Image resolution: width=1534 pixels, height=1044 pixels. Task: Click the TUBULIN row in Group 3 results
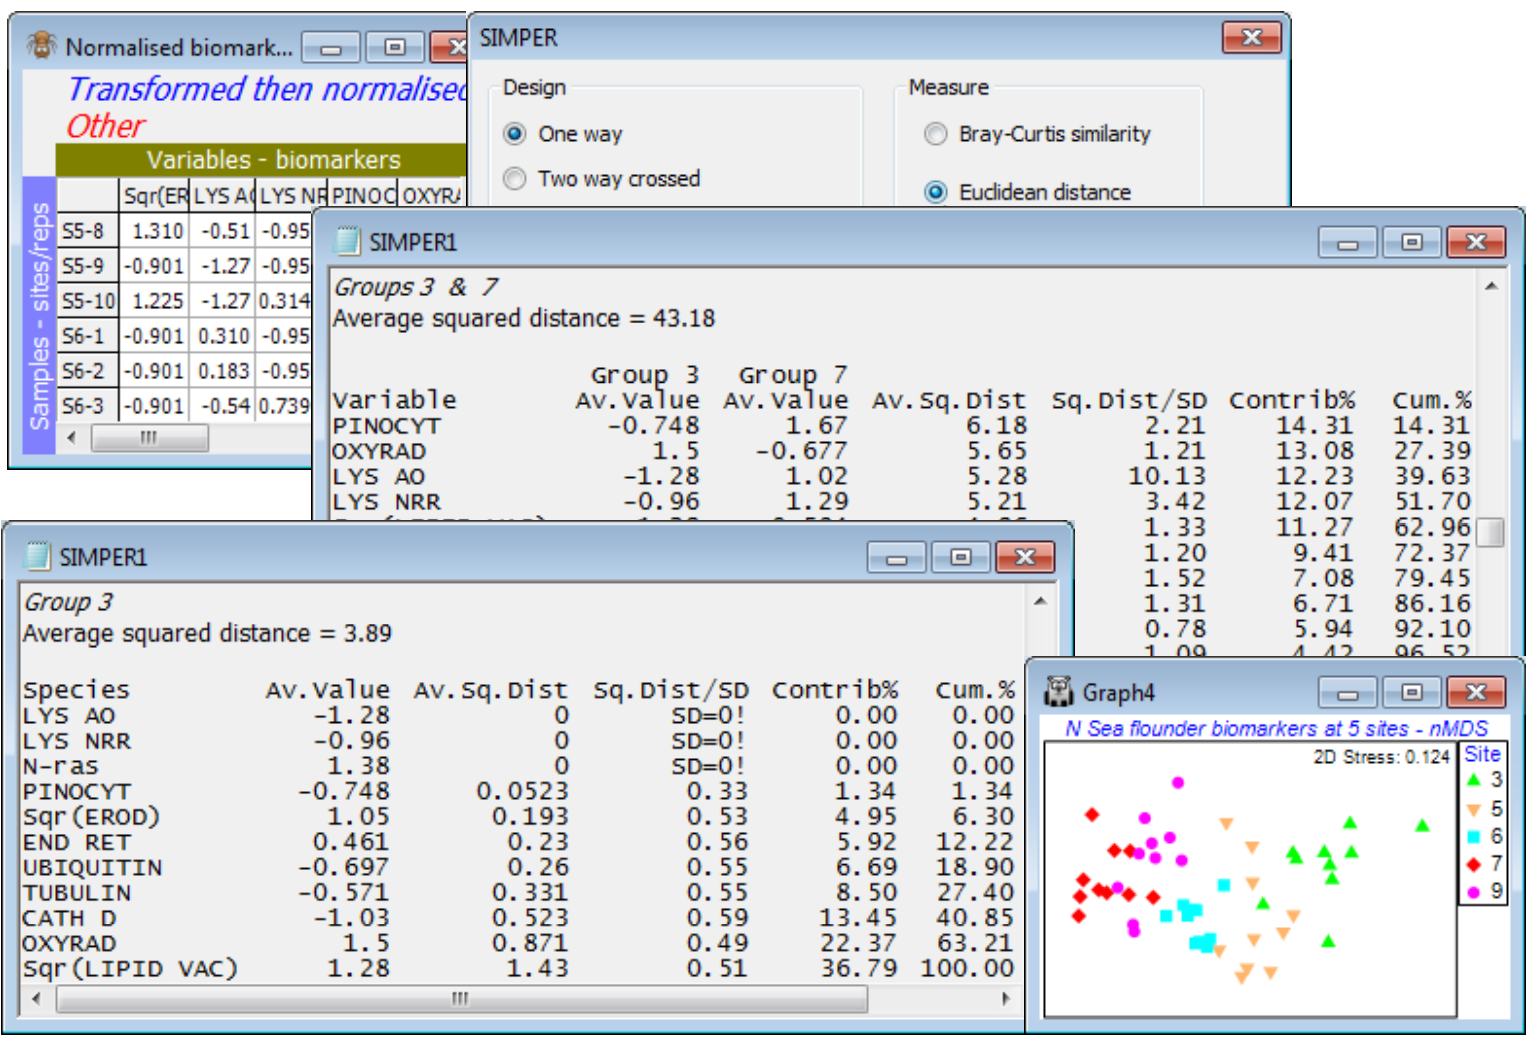pos(518,892)
